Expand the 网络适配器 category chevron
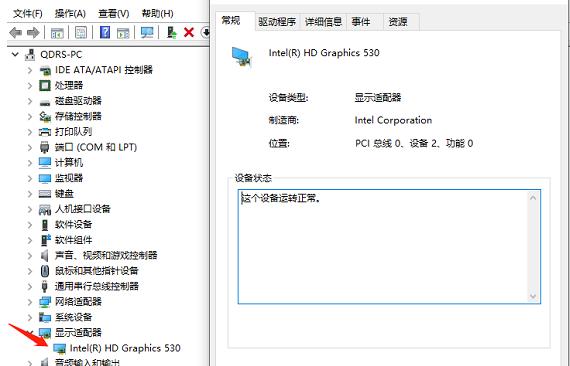 [30, 302]
